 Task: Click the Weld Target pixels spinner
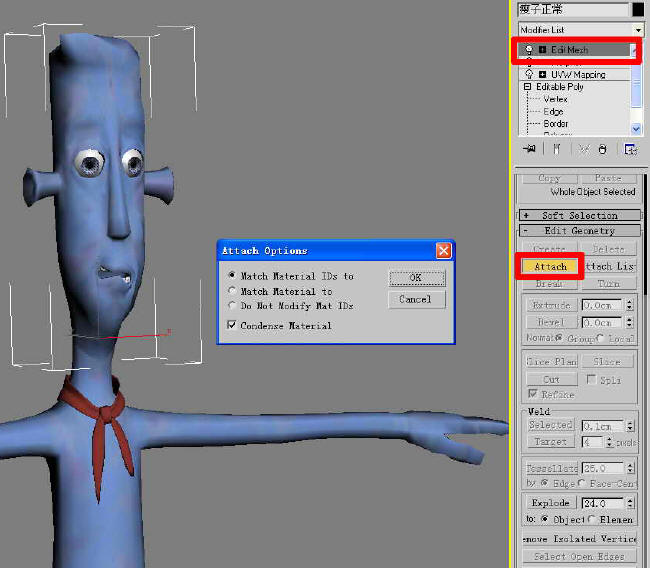point(609,442)
